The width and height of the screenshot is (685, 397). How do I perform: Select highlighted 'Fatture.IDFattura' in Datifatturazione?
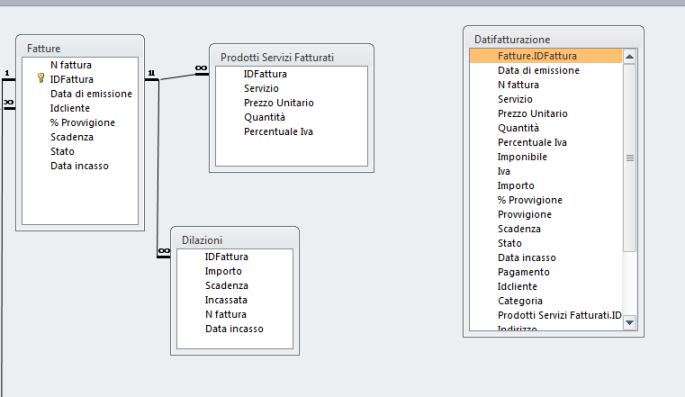pos(546,56)
